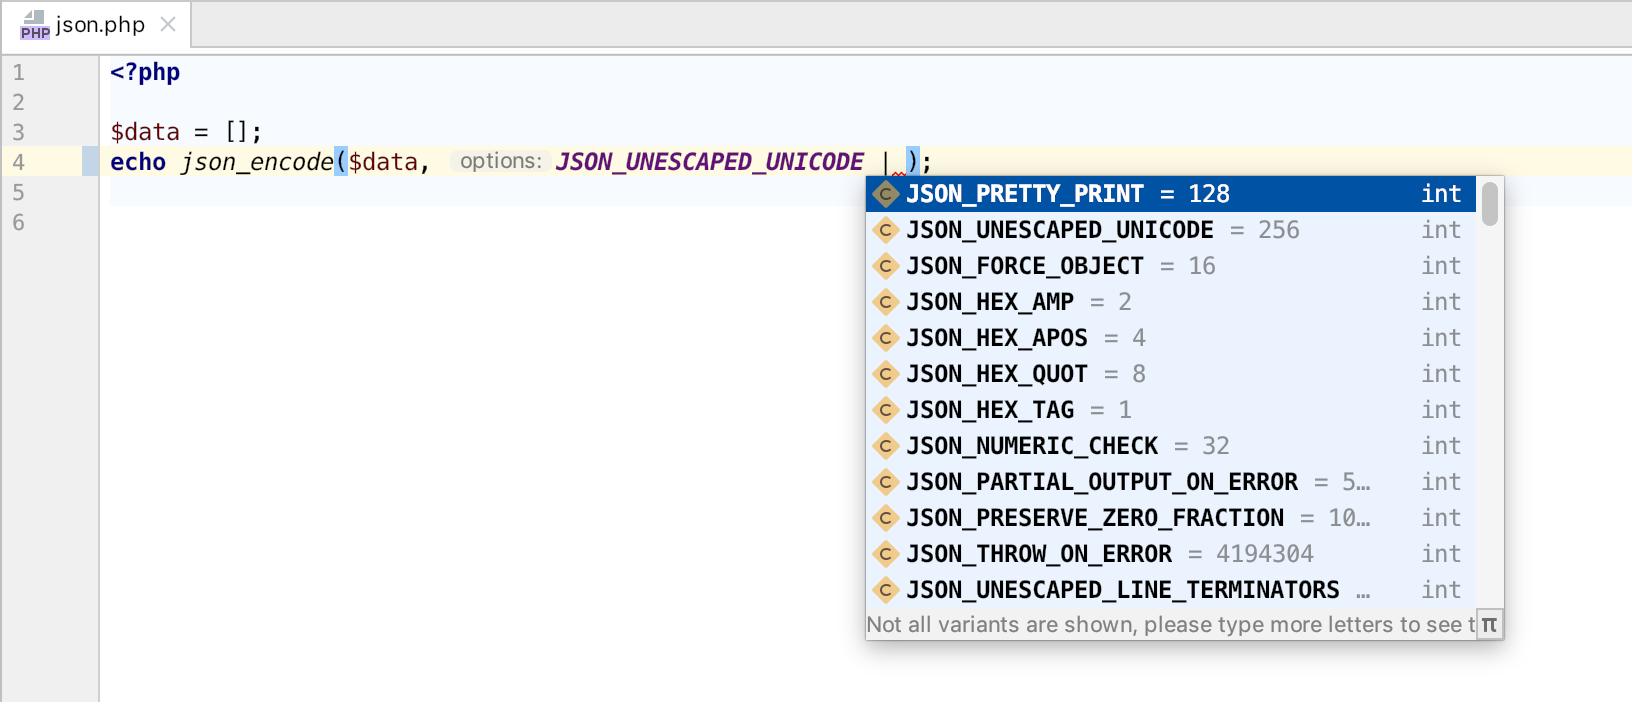Click the PHP file icon on json.php tab
This screenshot has height=702, width=1632.
pos(34,25)
